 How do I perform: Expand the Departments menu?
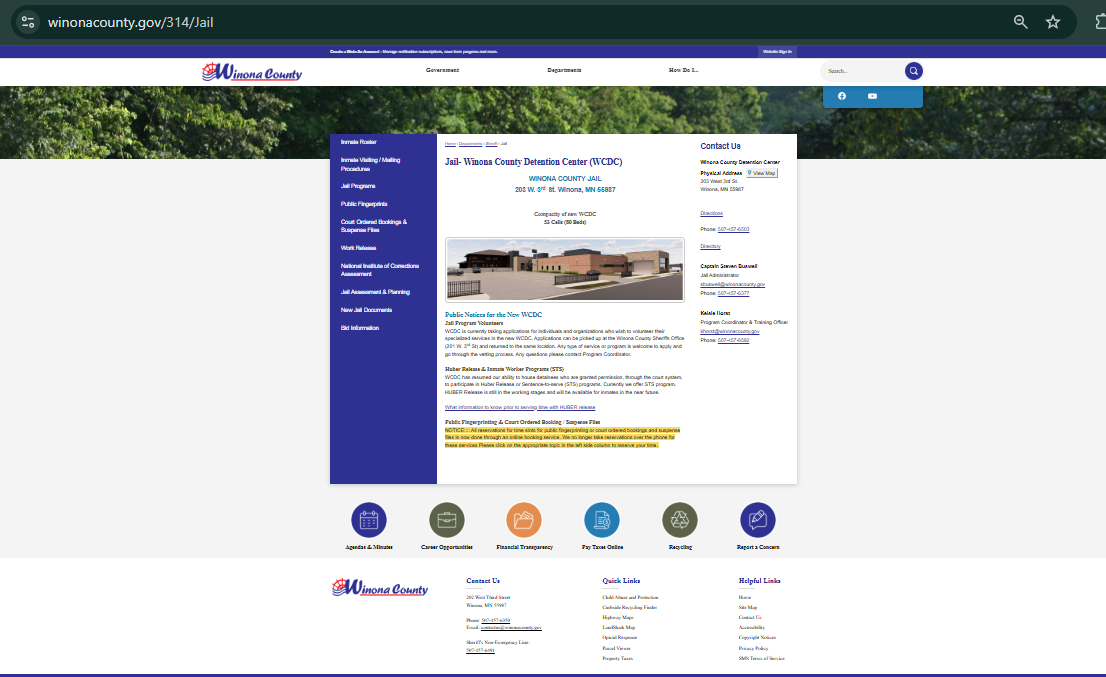564,70
